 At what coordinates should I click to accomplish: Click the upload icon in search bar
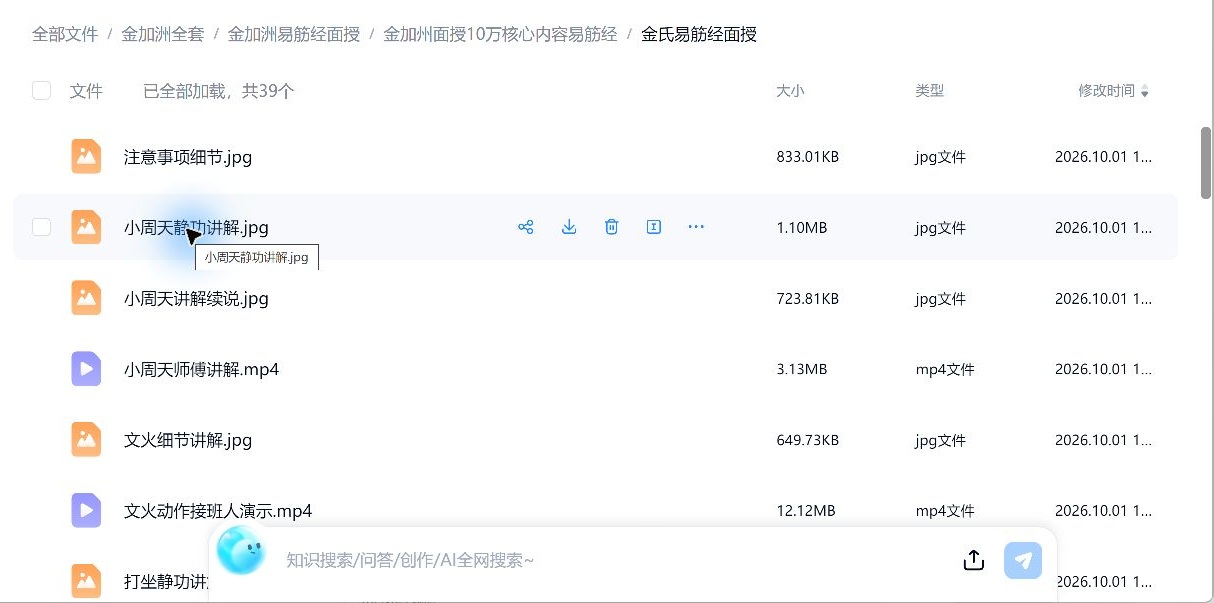pos(974,560)
